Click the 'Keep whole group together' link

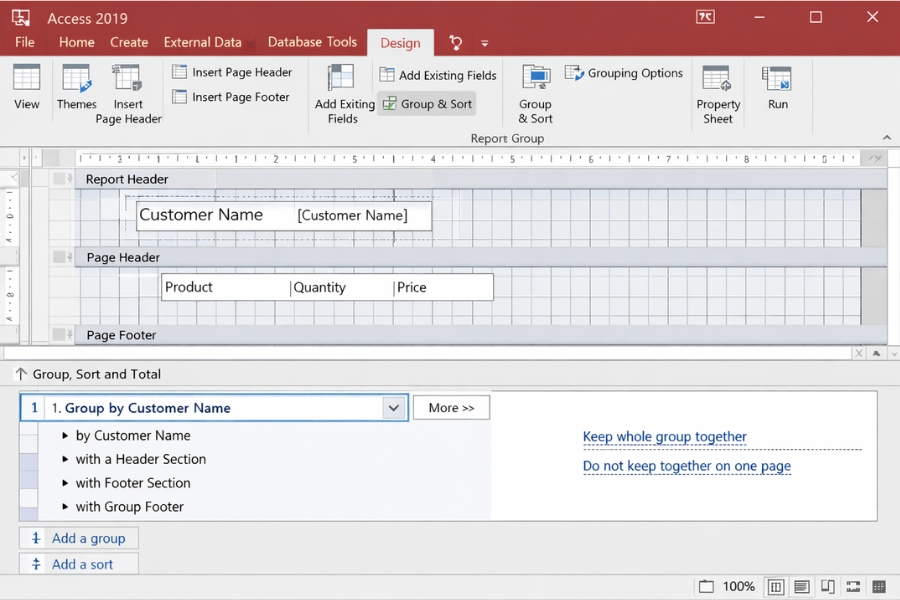[665, 436]
